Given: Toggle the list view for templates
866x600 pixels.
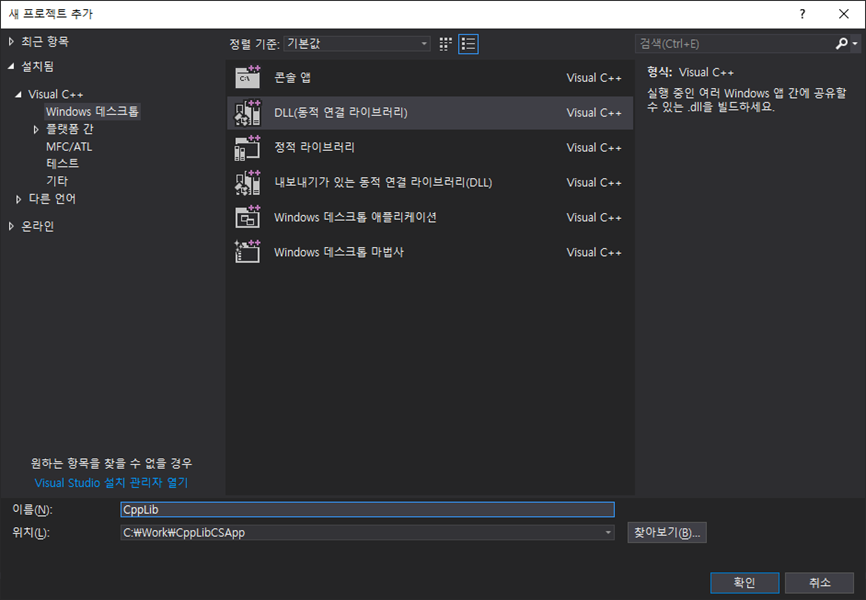Looking at the screenshot, I should coord(467,43).
